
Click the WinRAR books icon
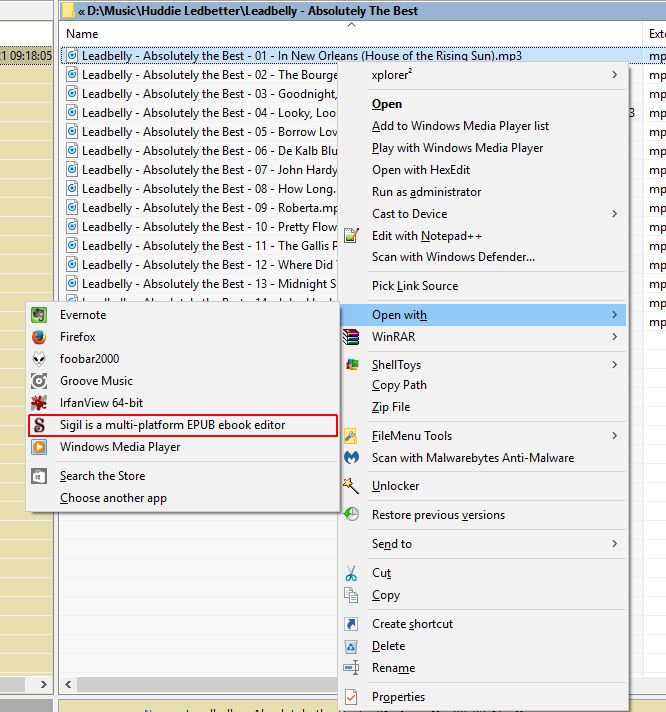[x=351, y=337]
